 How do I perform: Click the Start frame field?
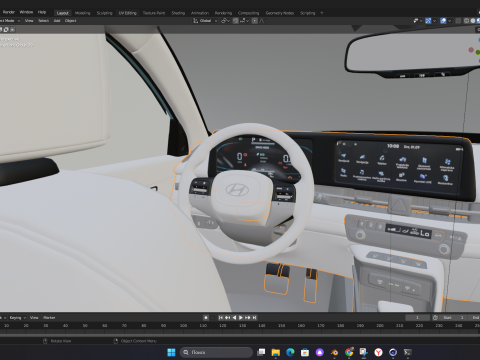pos(454,318)
